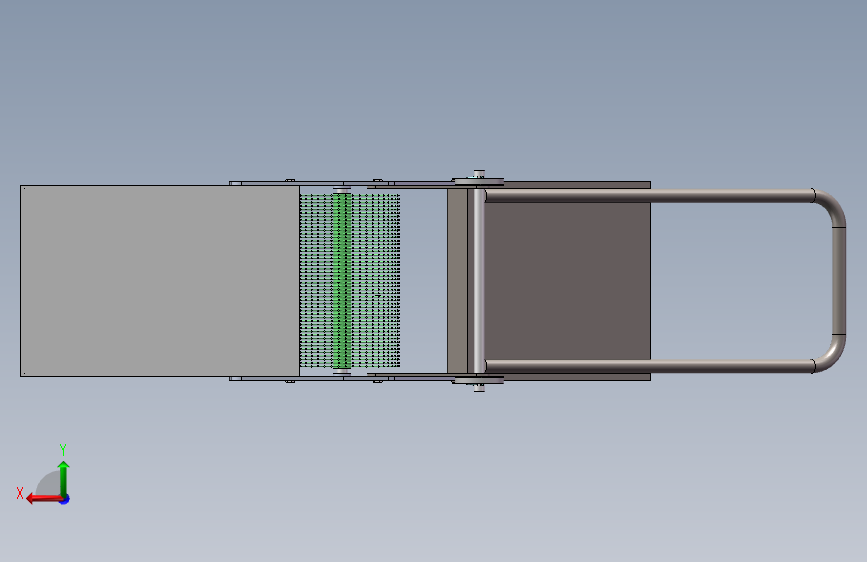Image resolution: width=867 pixels, height=562 pixels.
Task: Select the green spiked tines right of roller
Action: 376,281
